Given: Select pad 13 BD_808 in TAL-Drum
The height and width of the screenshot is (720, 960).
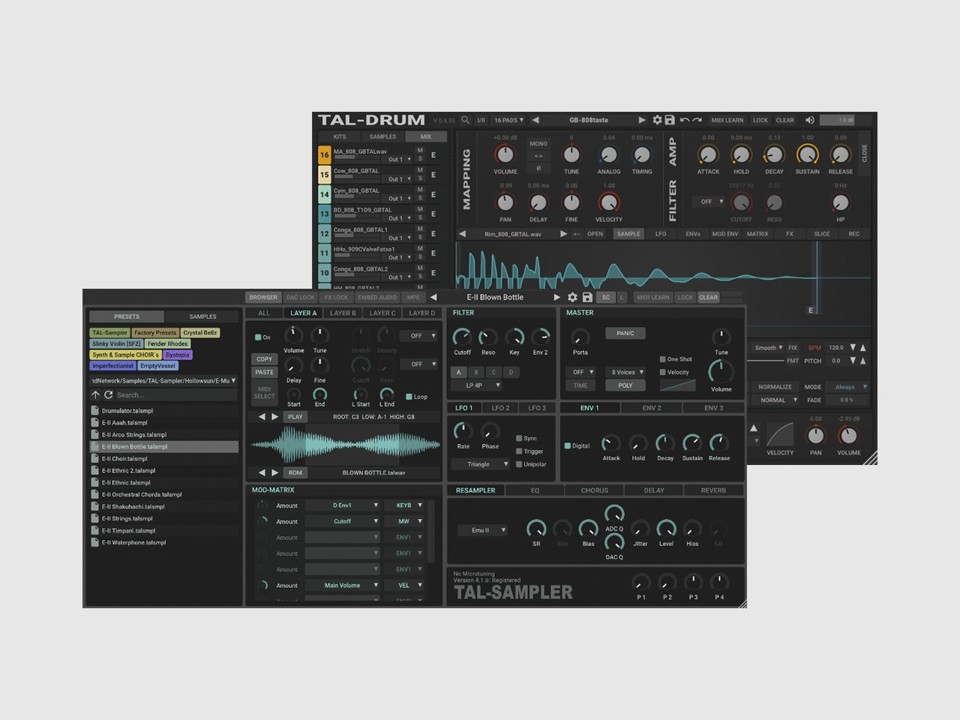Looking at the screenshot, I should [324, 214].
